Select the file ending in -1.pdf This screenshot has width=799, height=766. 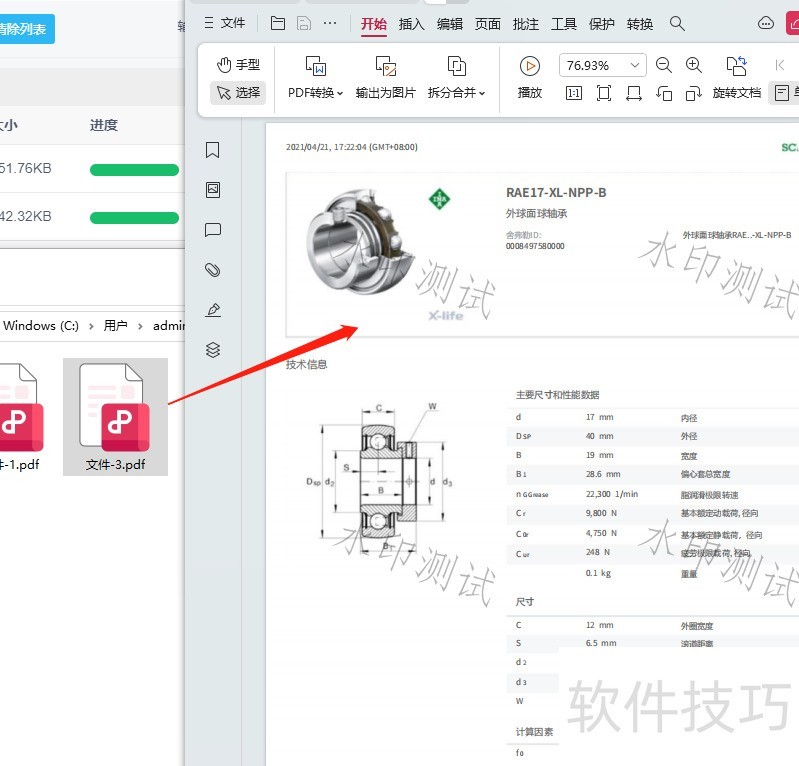(19, 417)
